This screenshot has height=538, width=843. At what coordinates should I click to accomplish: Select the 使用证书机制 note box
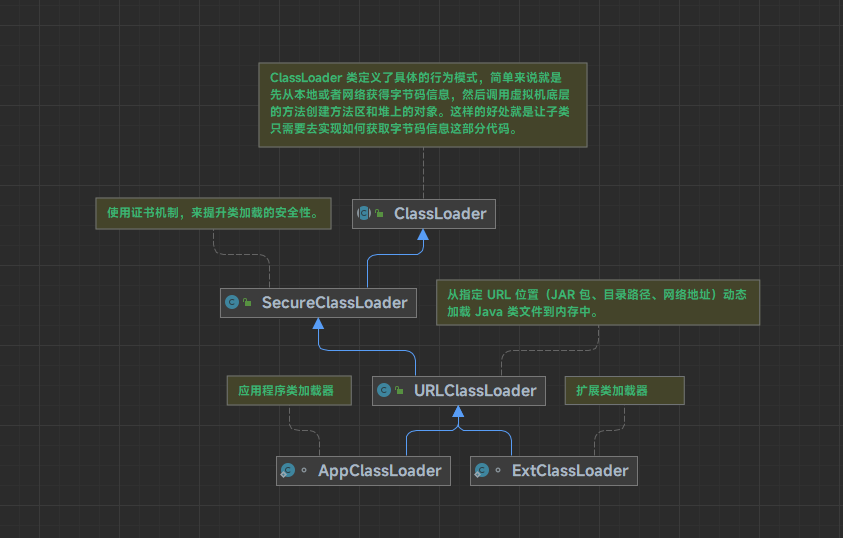tap(213, 213)
